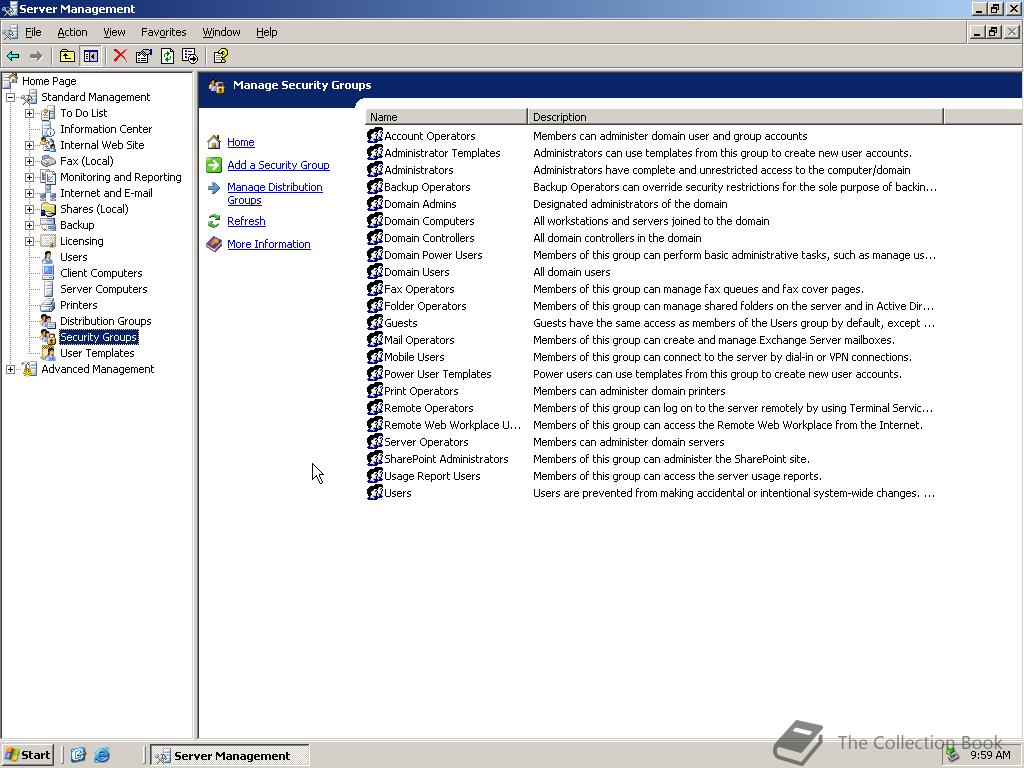Viewport: 1024px width, 768px height.
Task: Click the Start button
Action: pyautogui.click(x=27, y=756)
